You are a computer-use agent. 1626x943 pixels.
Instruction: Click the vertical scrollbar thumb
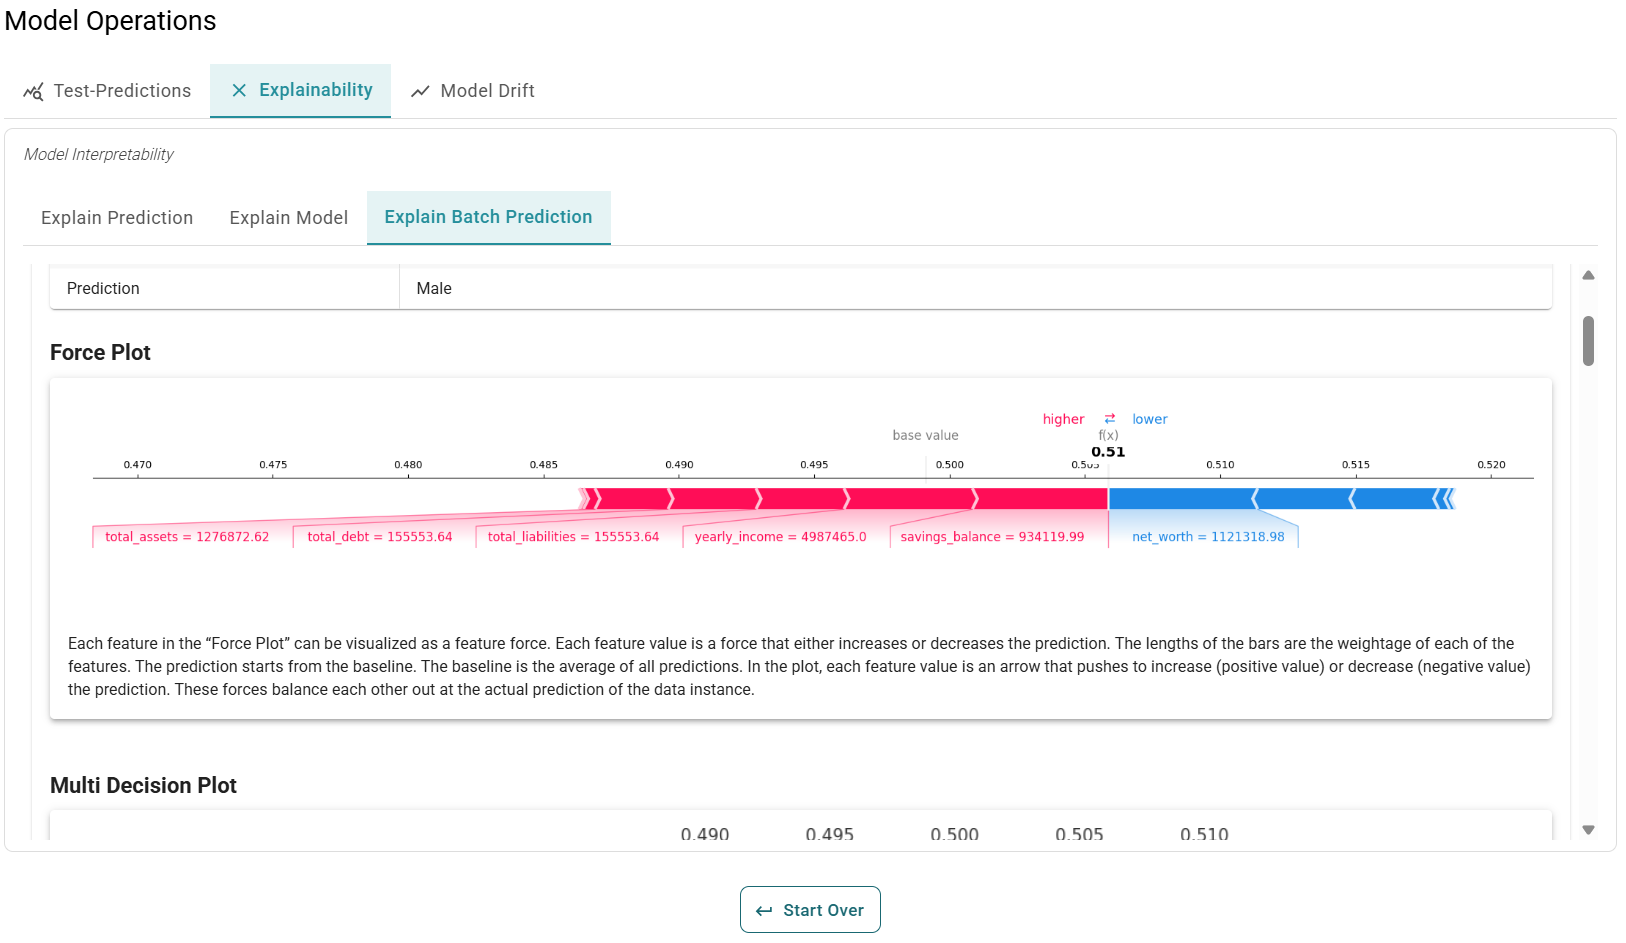click(1588, 341)
